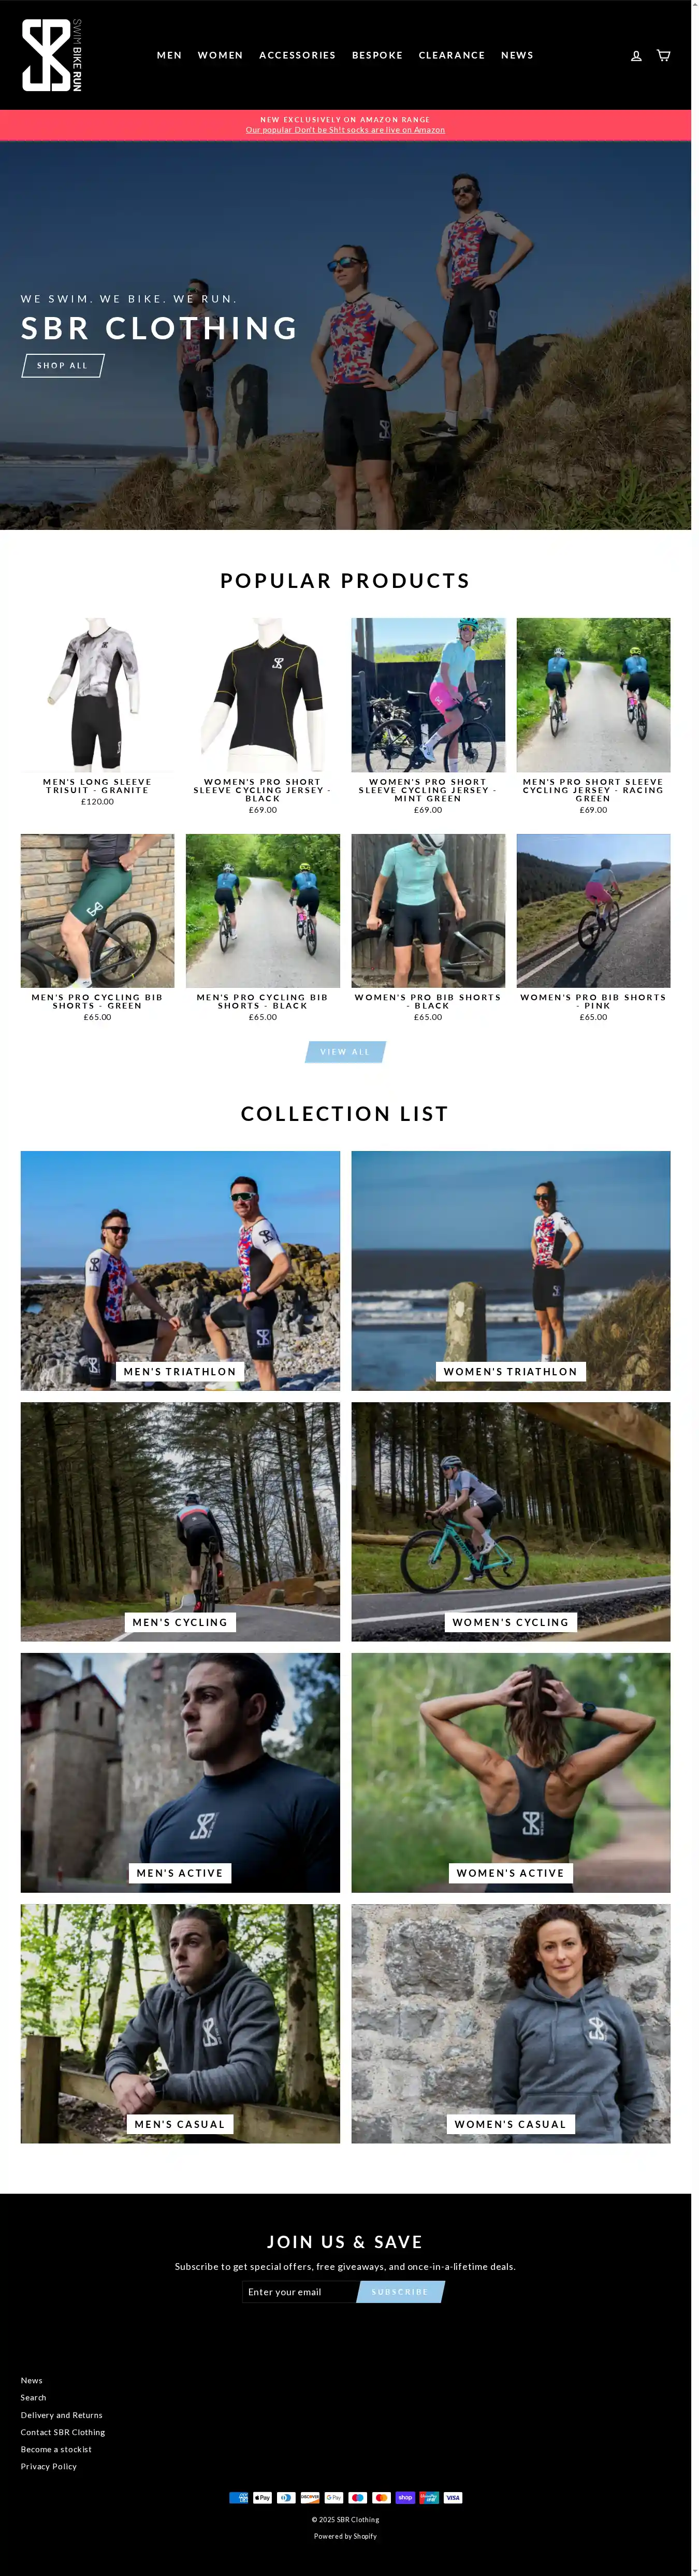Open the Delivery and Returns footer link
Screen dimensions: 699x2576
pyautogui.click(x=61, y=2414)
